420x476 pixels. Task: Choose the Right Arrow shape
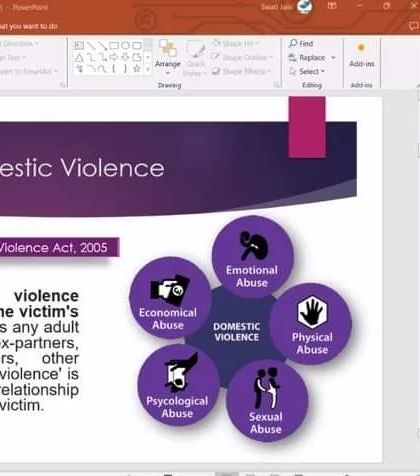[114, 57]
